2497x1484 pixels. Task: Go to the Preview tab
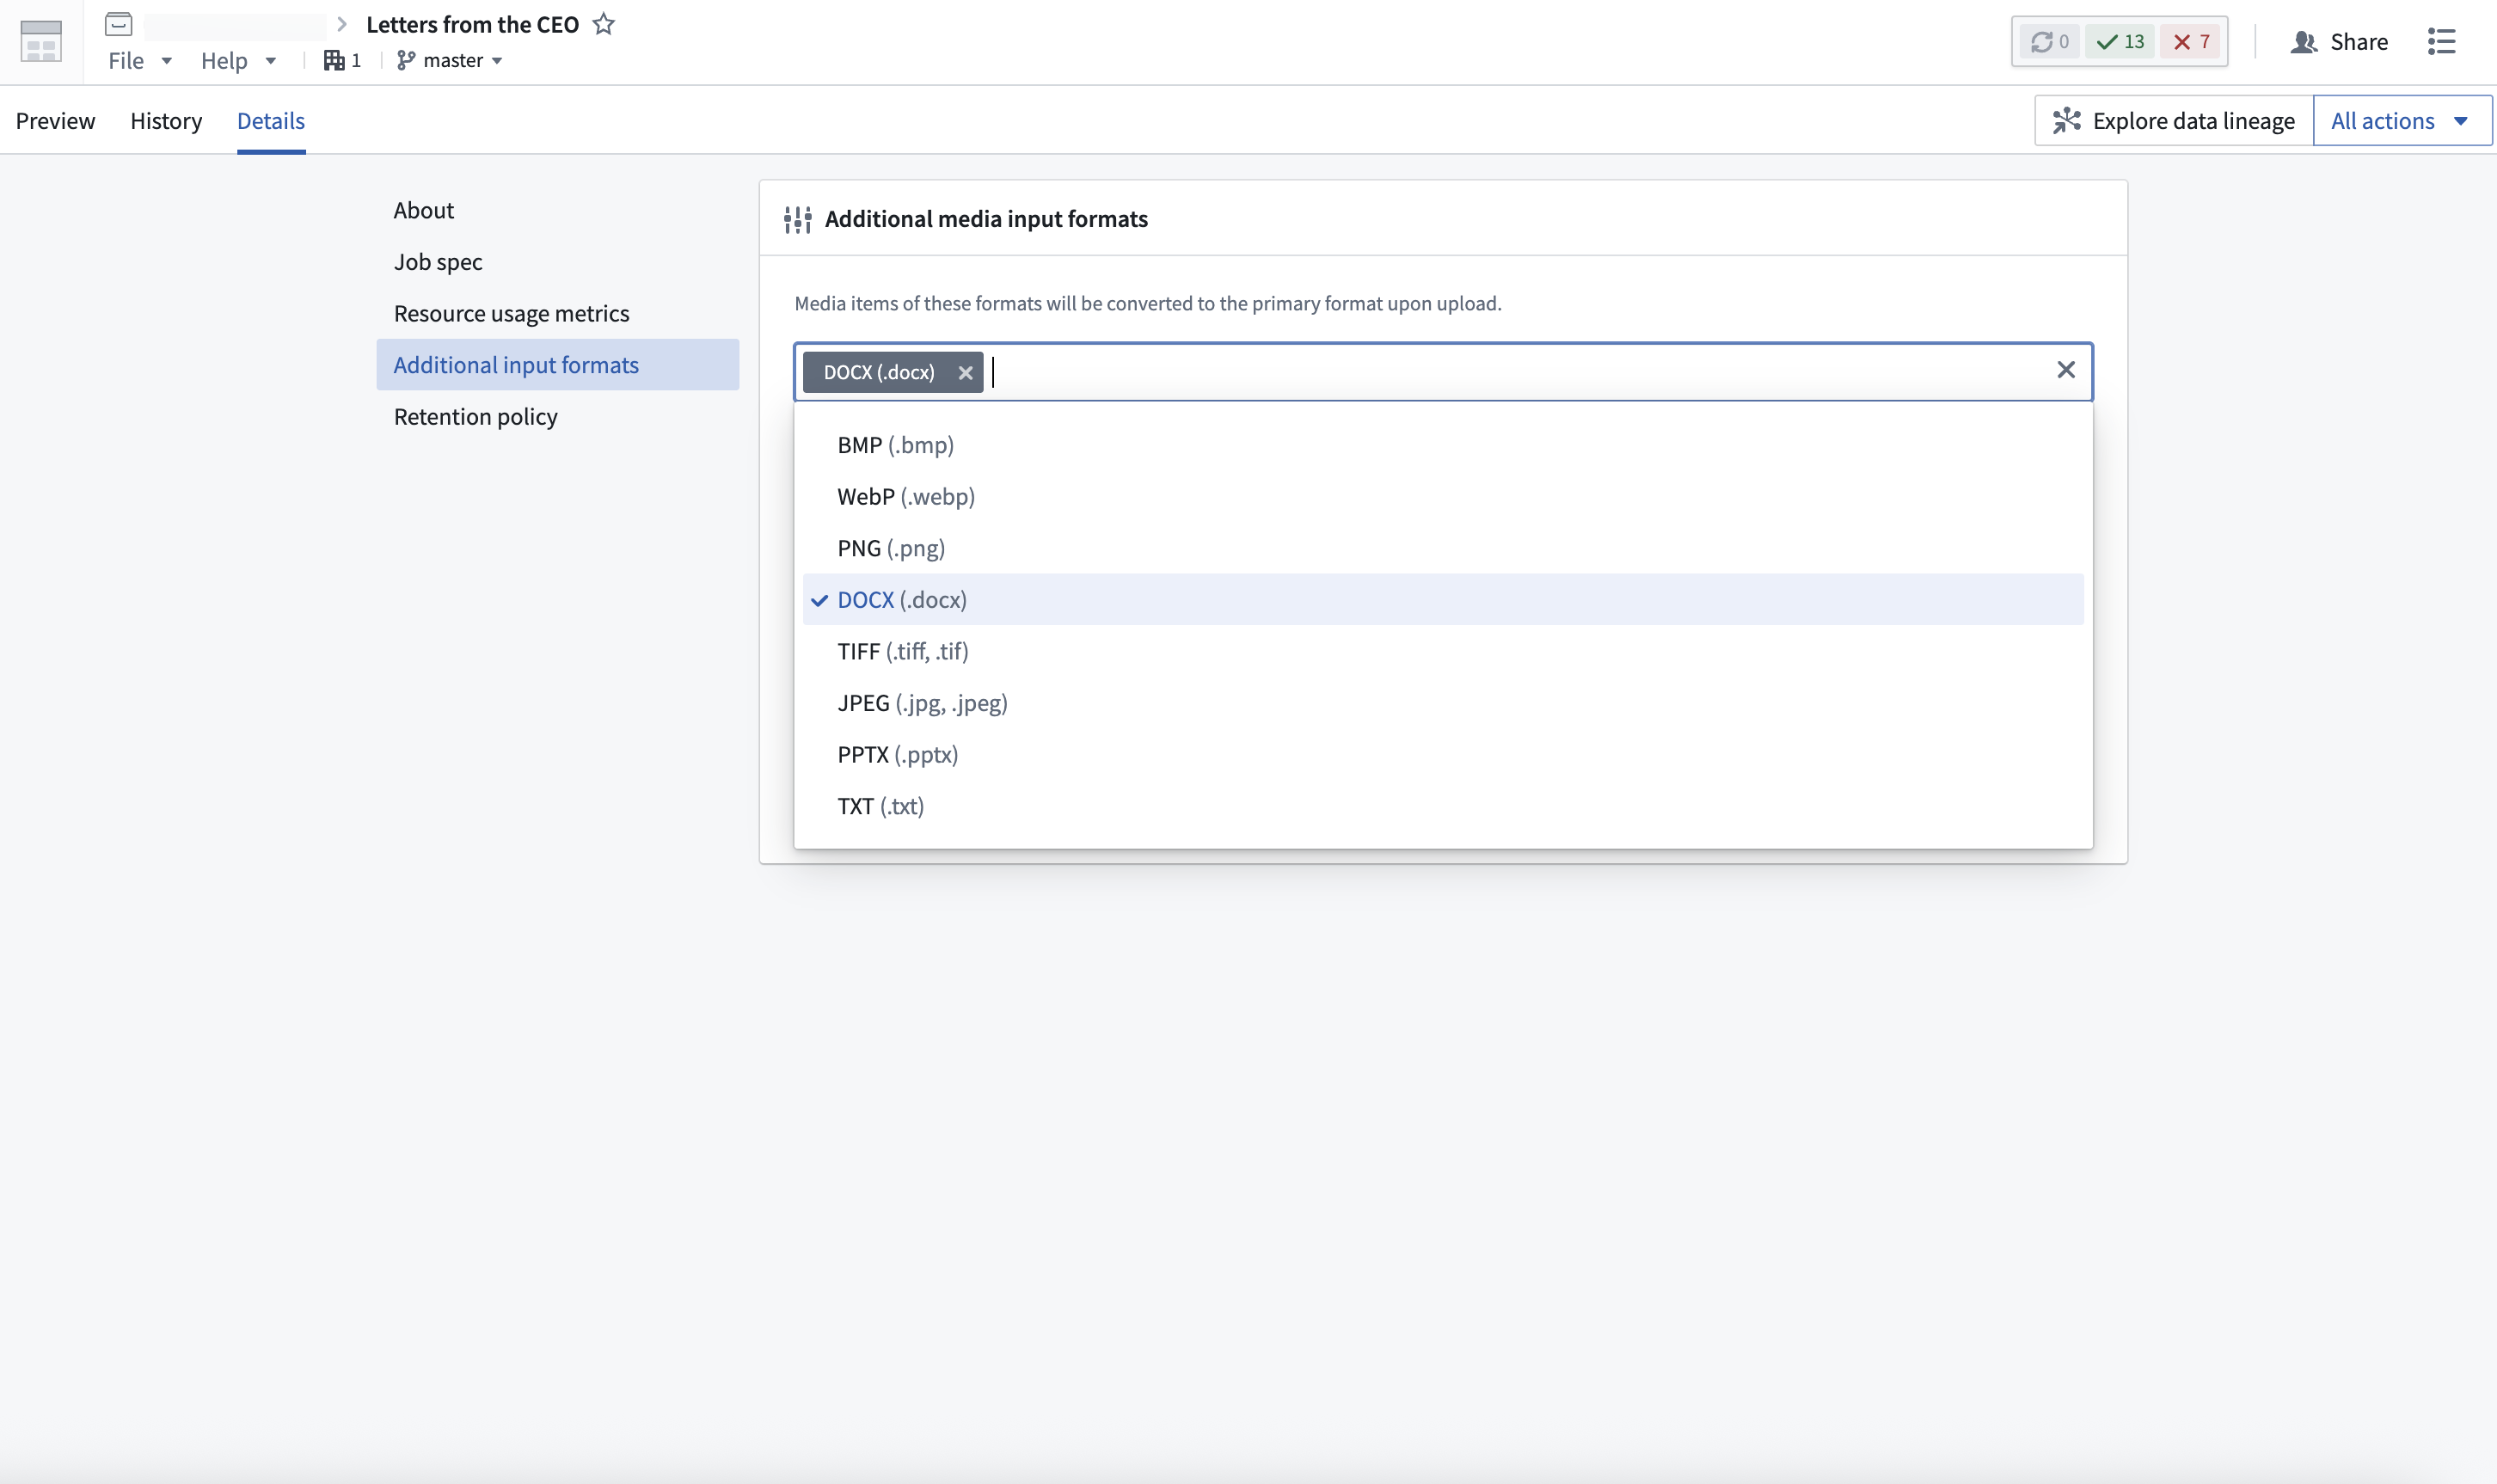click(x=56, y=120)
